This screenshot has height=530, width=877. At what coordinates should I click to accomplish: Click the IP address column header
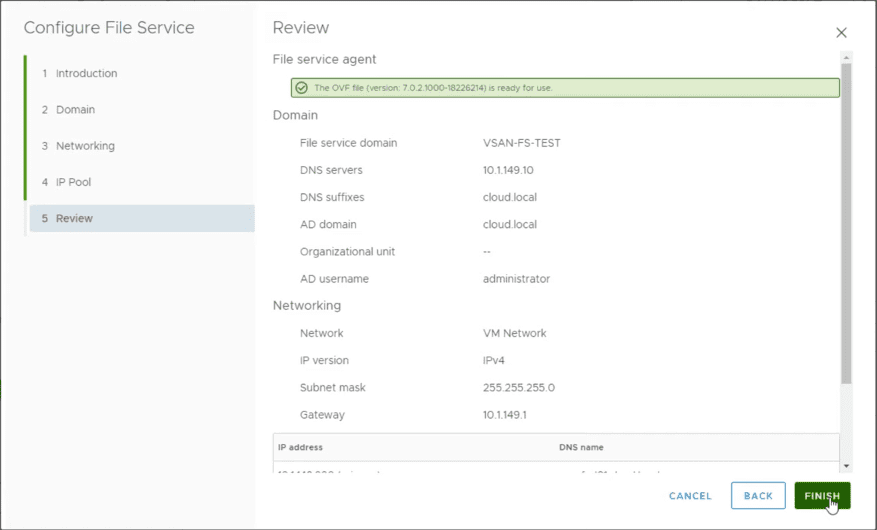tap(300, 447)
